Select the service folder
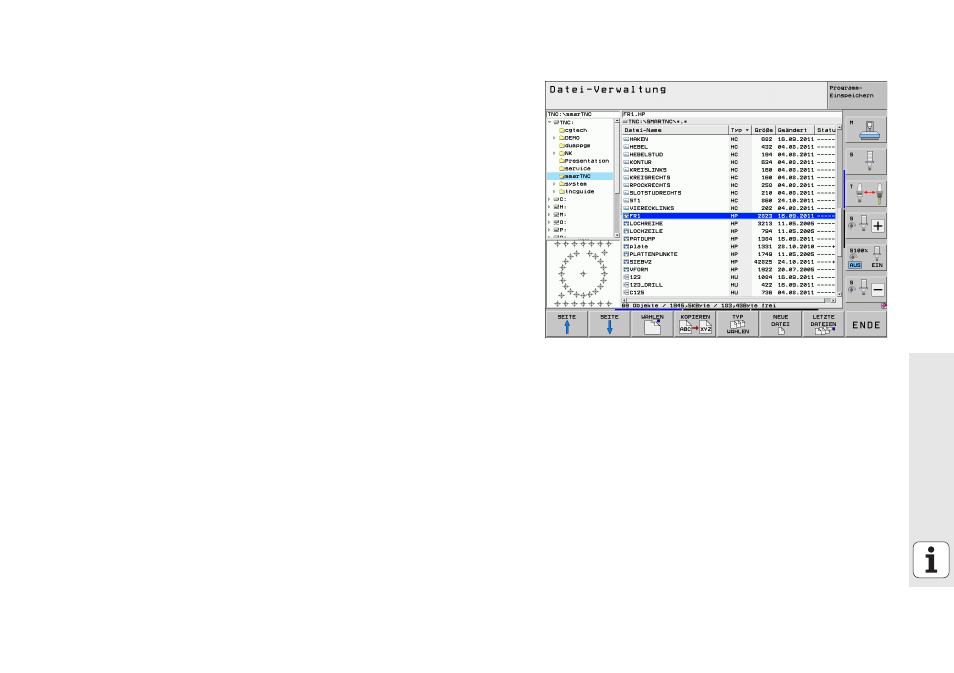The image size is (954, 673). pyautogui.click(x=574, y=169)
